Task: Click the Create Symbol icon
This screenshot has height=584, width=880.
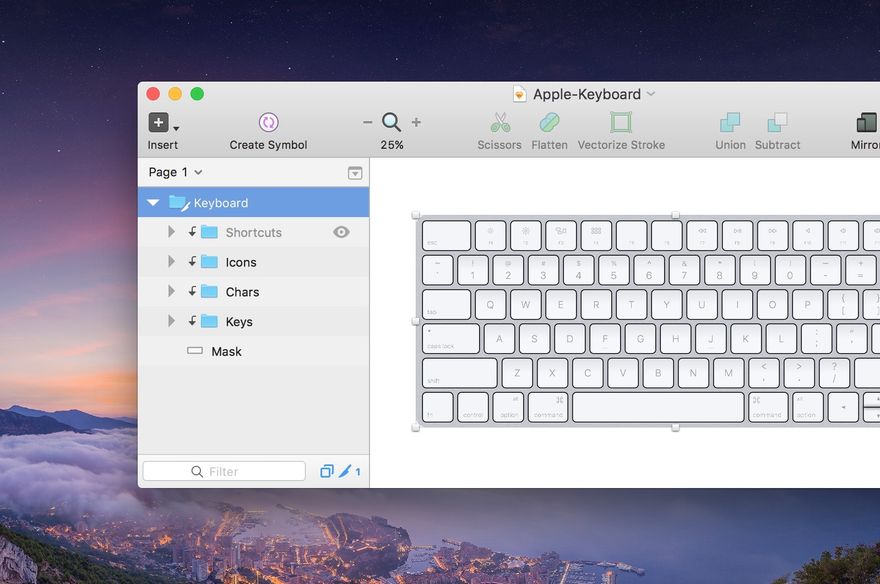Action: click(268, 122)
